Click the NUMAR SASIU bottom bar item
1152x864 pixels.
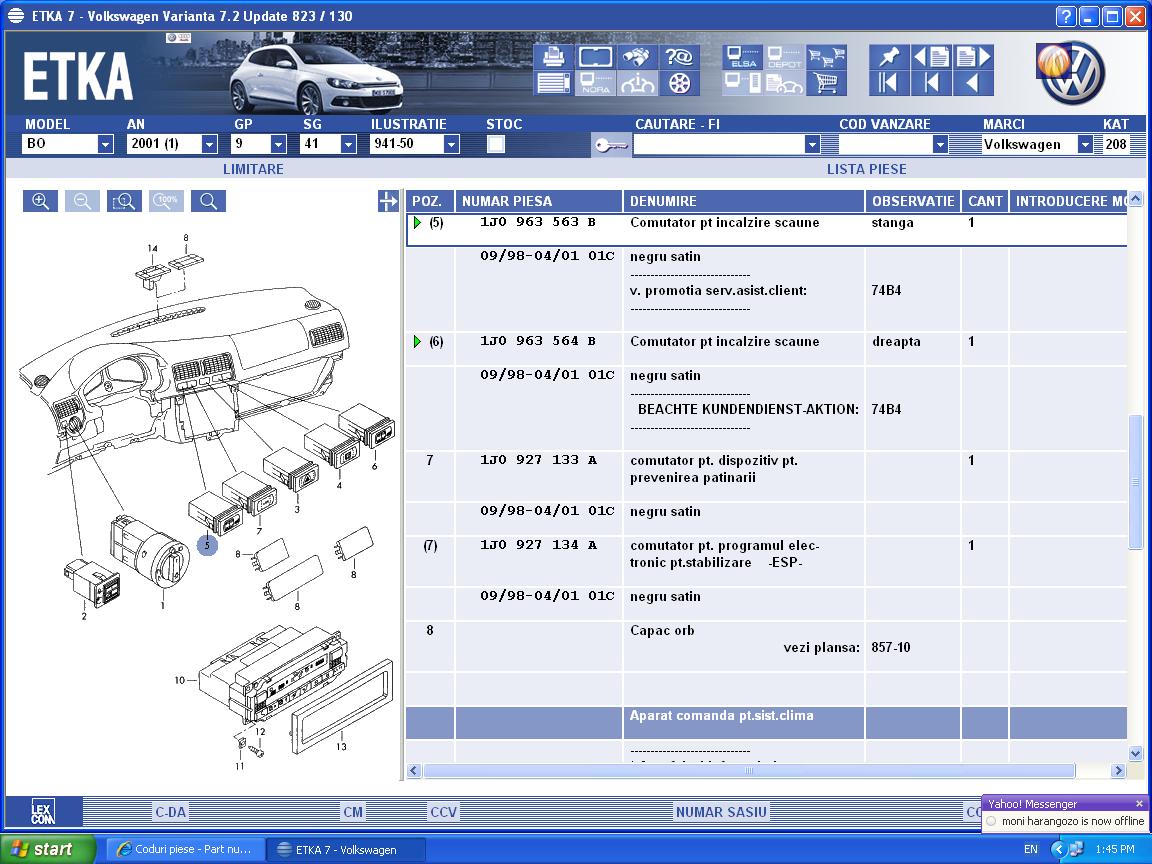point(721,812)
